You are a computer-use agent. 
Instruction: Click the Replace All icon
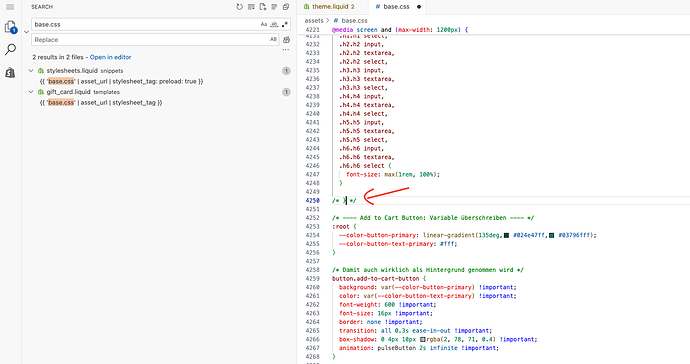(x=286, y=40)
